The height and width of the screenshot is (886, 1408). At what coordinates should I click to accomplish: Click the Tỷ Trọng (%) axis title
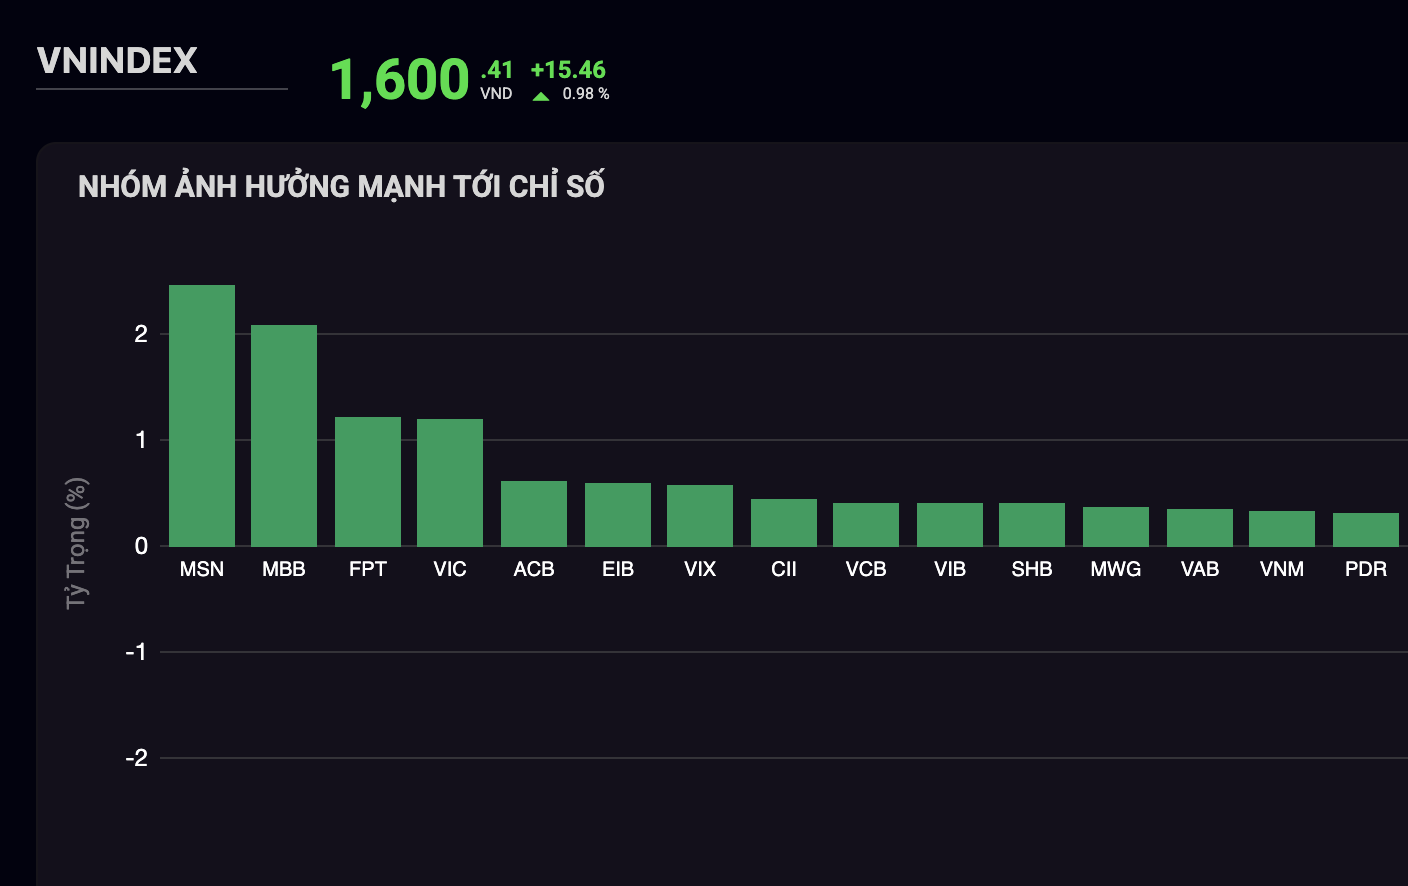tap(76, 543)
